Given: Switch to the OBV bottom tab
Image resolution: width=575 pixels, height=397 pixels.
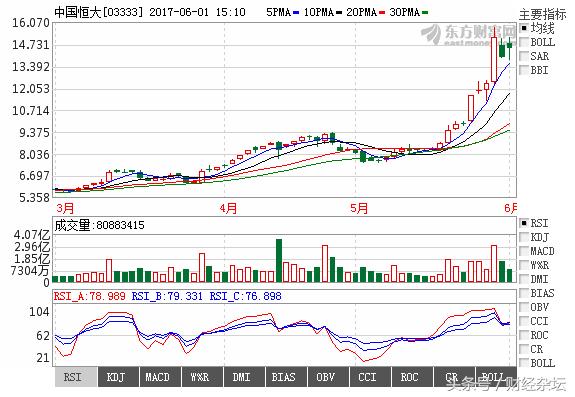Looking at the screenshot, I should coord(328,377).
